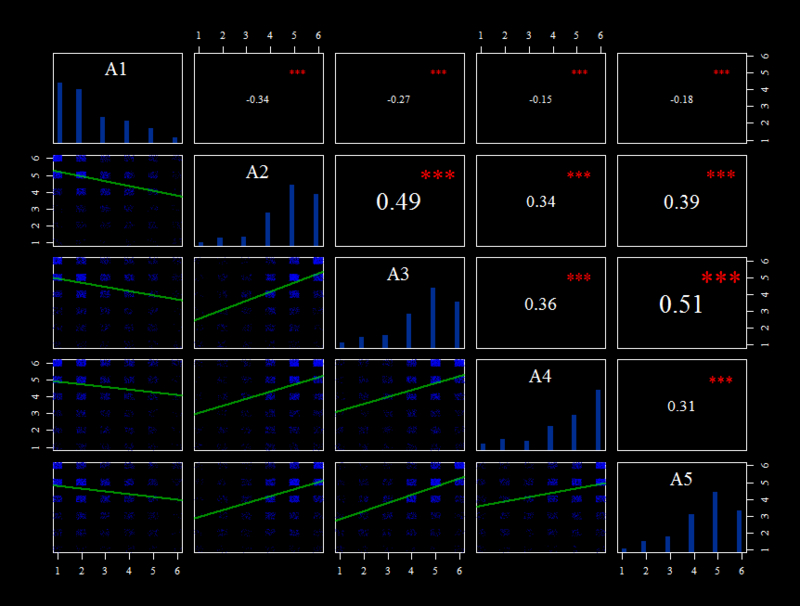The width and height of the screenshot is (800, 606).
Task: Click the A1 histogram panel label
Action: pyautogui.click(x=116, y=69)
